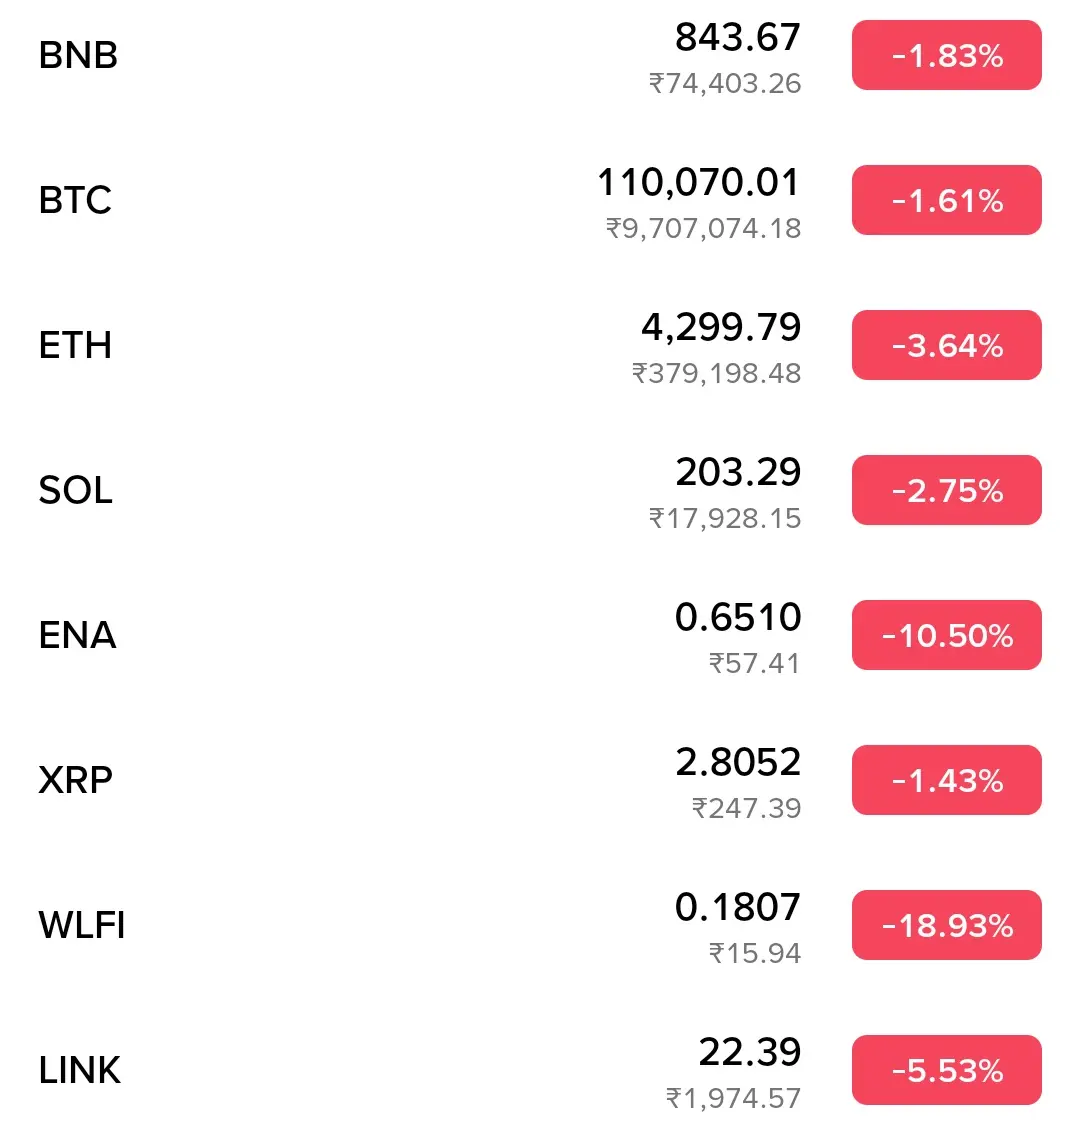Open the ETH coin listing
Image resolution: width=1080 pixels, height=1123 pixels.
(540, 345)
